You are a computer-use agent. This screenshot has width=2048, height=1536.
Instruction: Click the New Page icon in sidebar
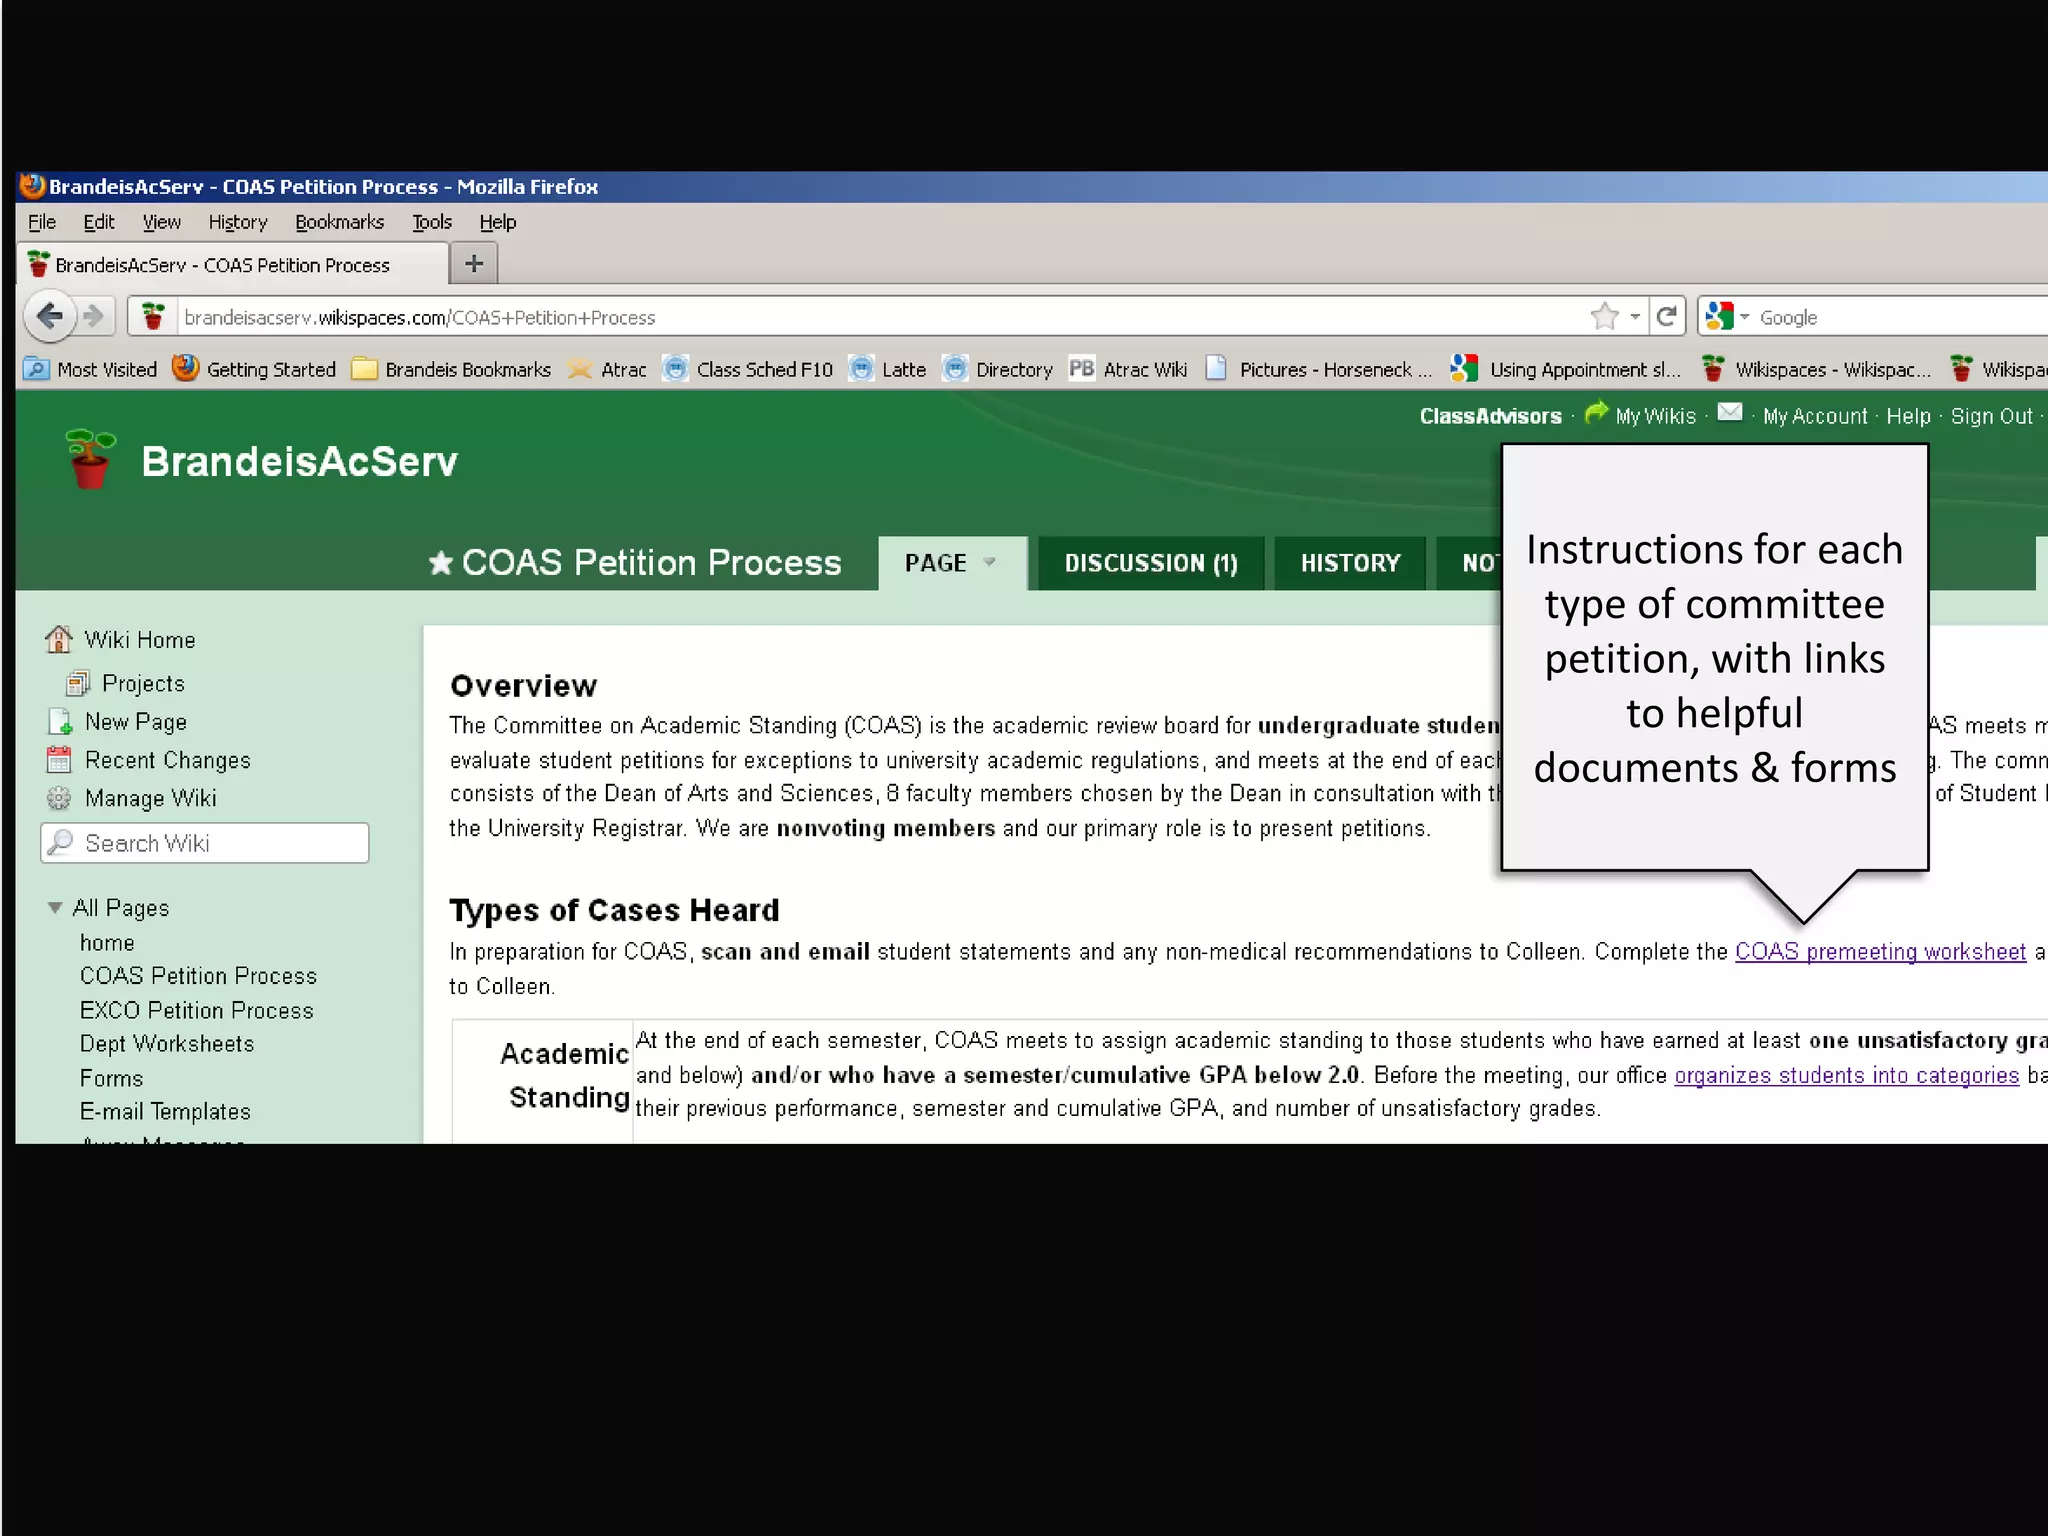[x=59, y=721]
